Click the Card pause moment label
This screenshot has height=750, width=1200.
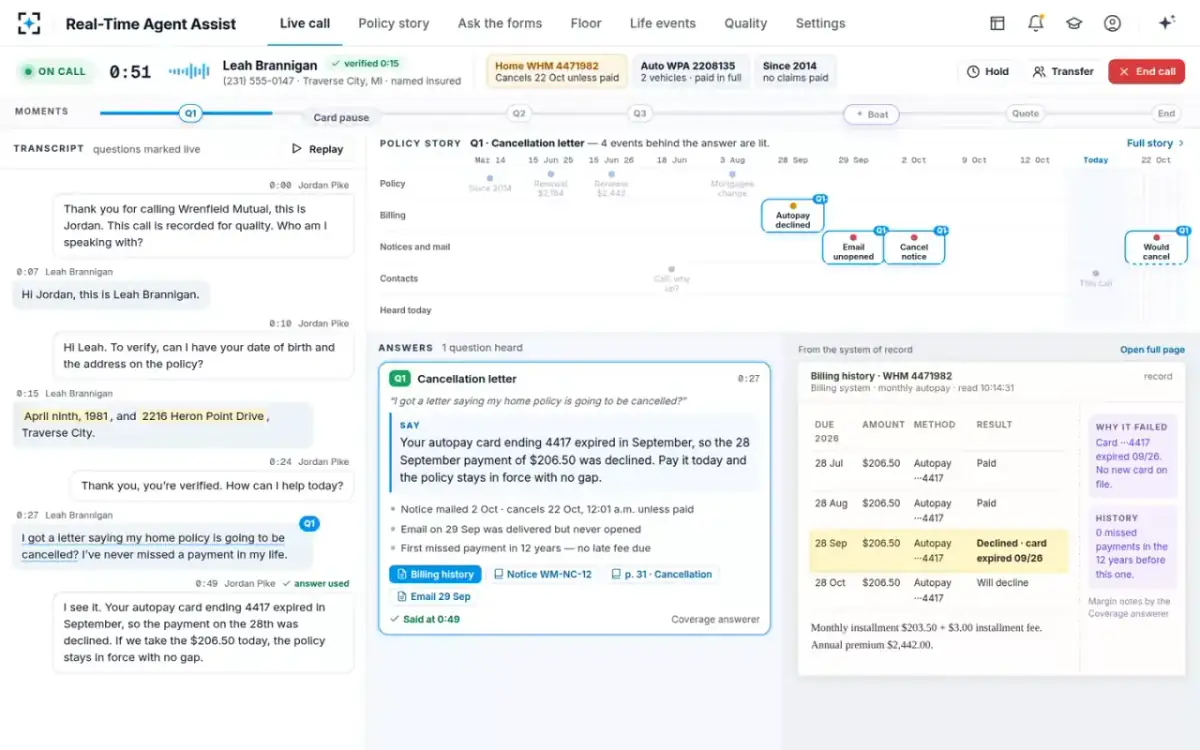coord(341,118)
